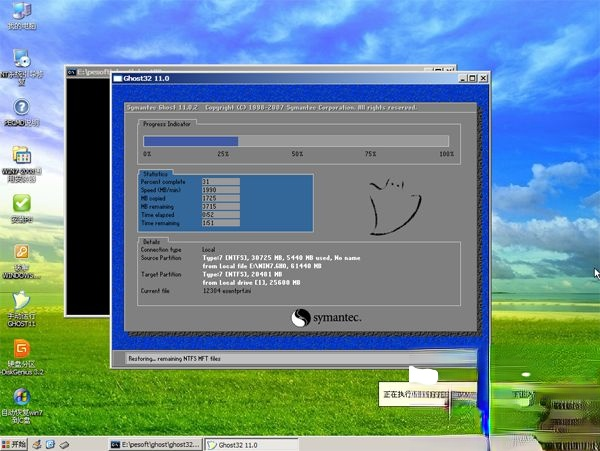Screen dimensions: 600x451
Task: Click the Percent complete value 31
Action: [221, 182]
